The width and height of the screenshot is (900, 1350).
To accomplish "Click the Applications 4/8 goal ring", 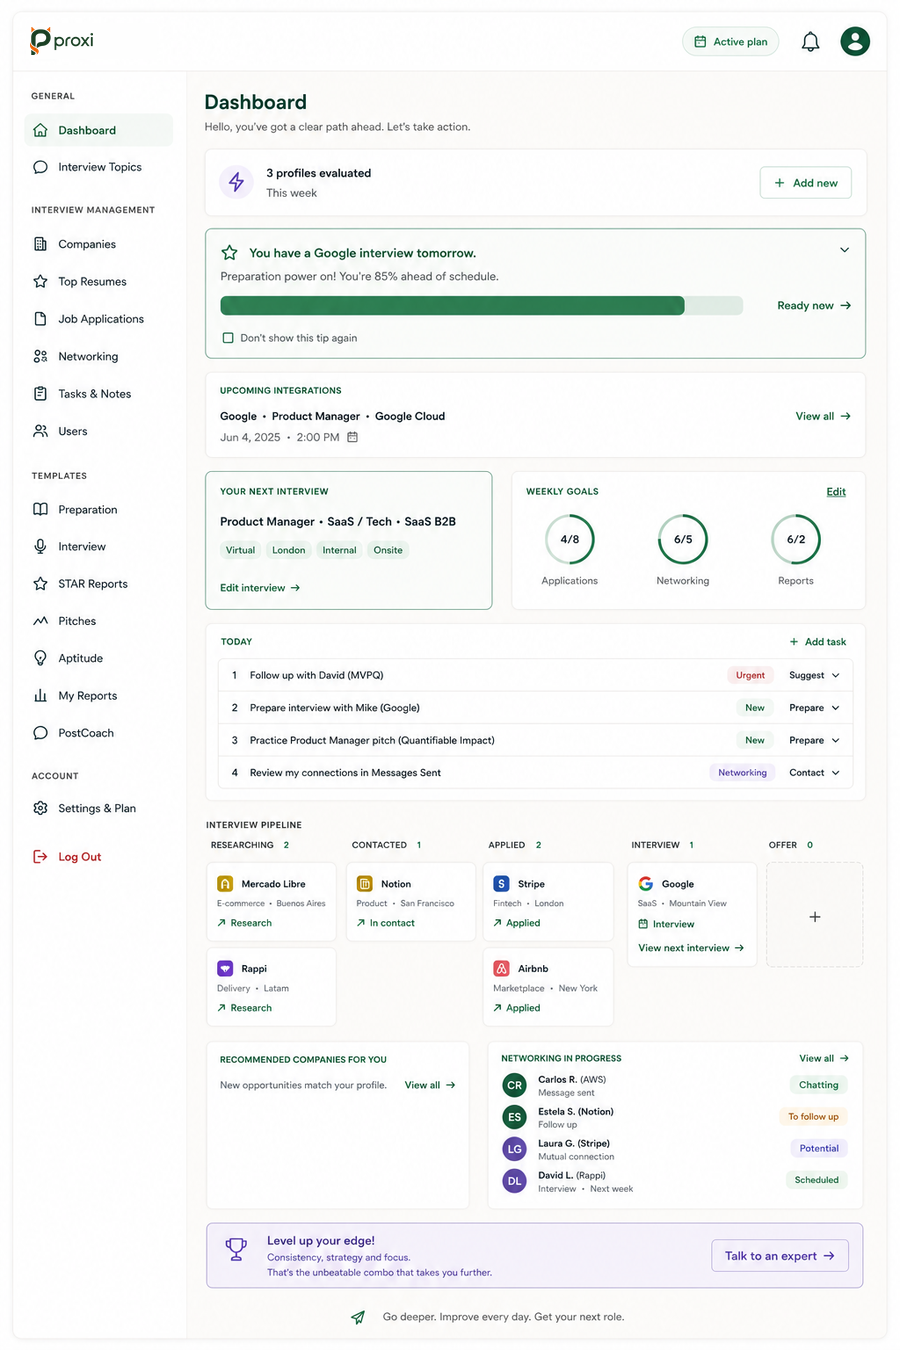I will [570, 539].
